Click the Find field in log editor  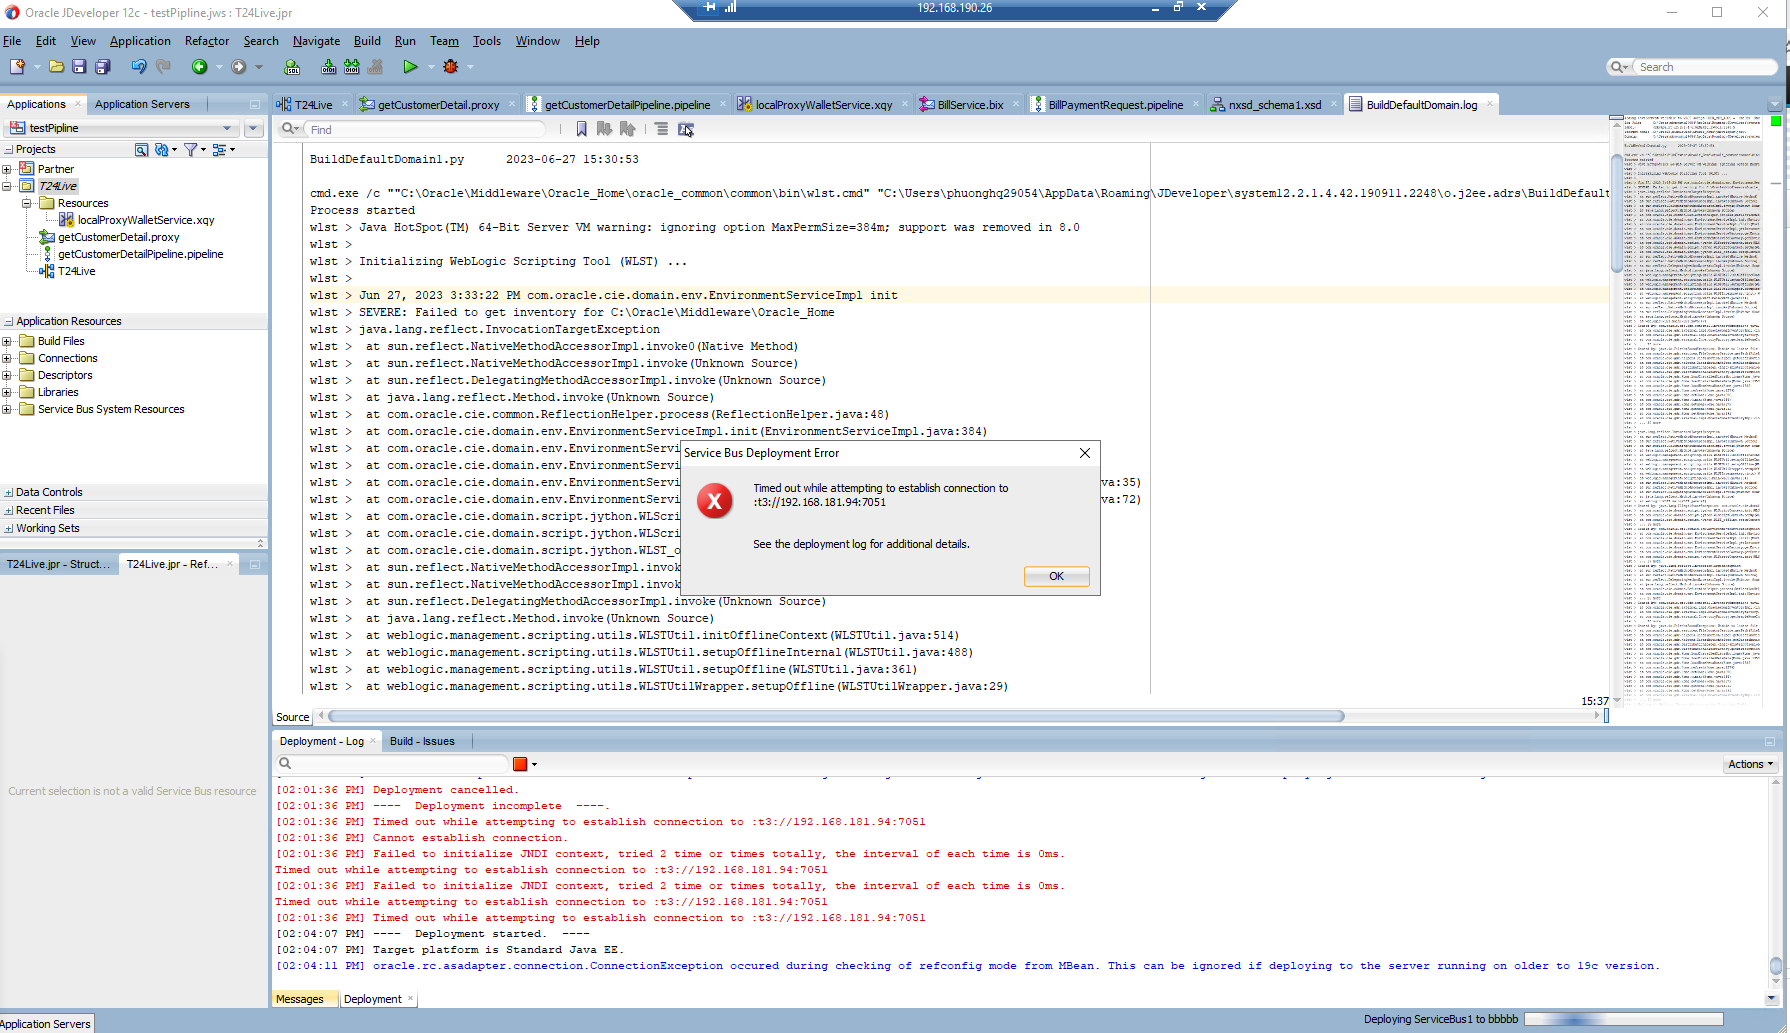click(425, 129)
